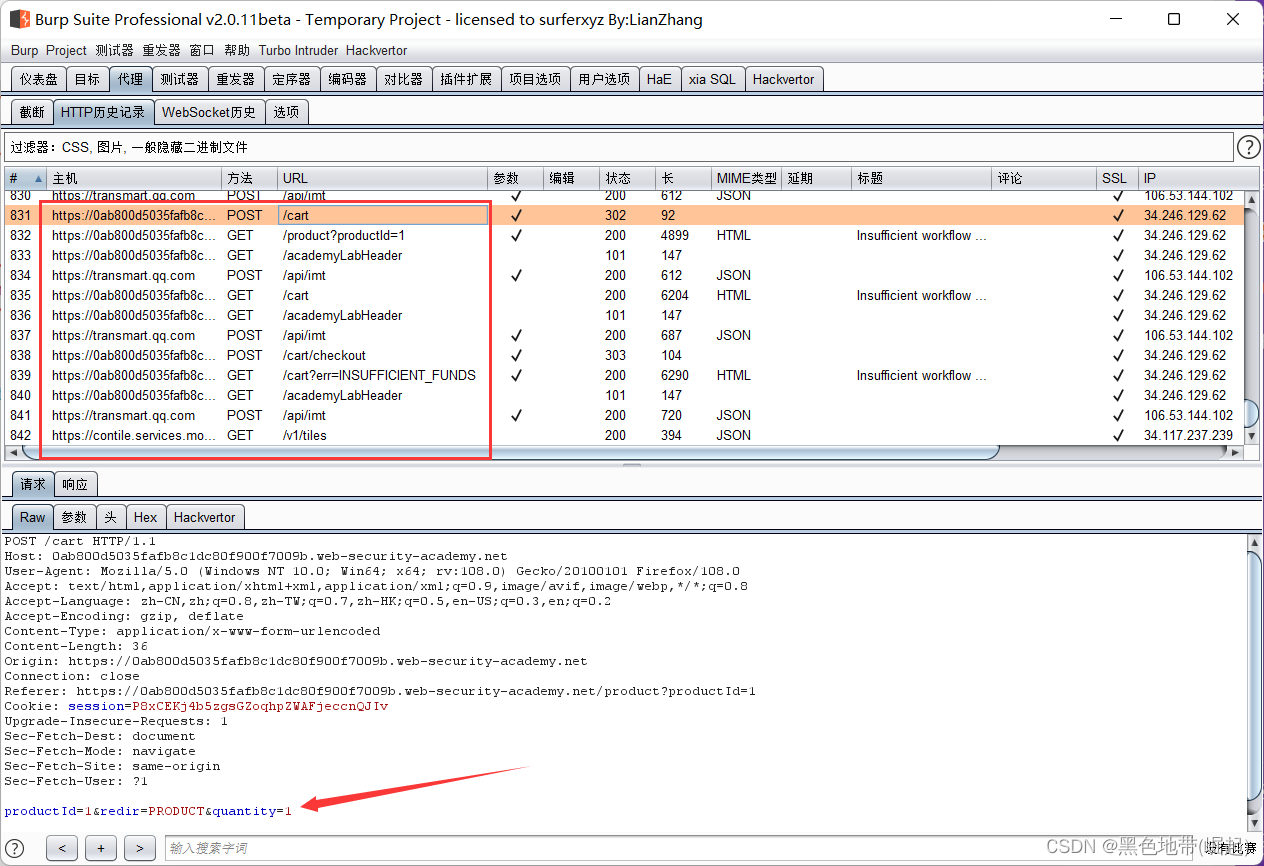Select the 头 request view tab
This screenshot has height=866, width=1264.
tap(110, 517)
